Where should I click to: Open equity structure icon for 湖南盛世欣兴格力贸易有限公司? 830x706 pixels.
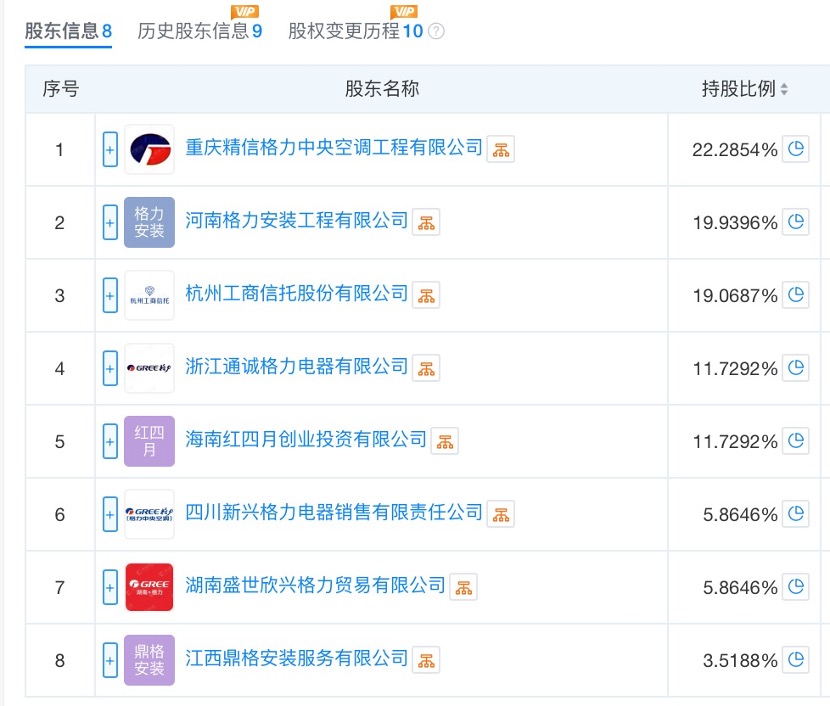point(464,588)
